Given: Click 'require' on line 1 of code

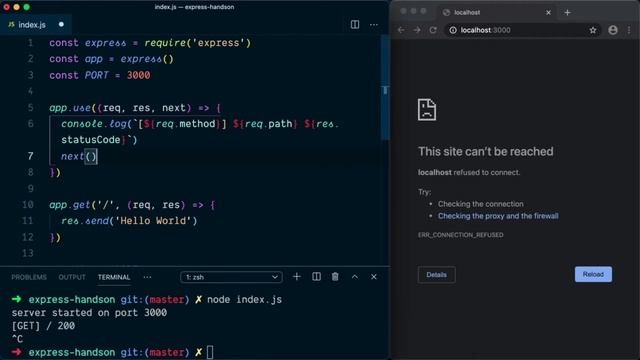Looking at the screenshot, I should [x=165, y=43].
